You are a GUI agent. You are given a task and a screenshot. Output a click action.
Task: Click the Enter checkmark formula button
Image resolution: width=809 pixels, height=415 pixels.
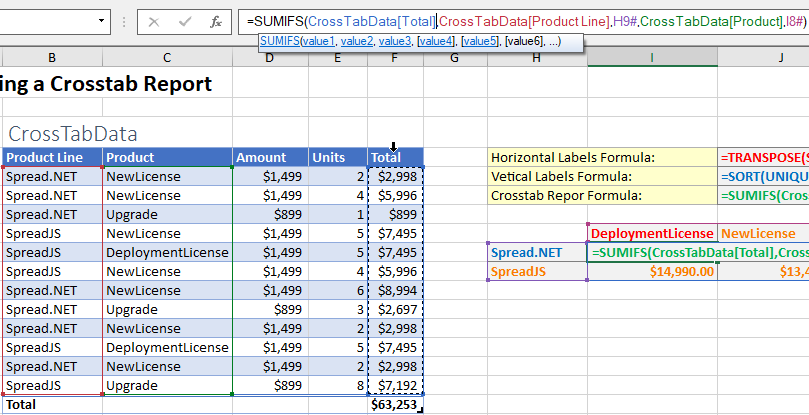click(185, 22)
